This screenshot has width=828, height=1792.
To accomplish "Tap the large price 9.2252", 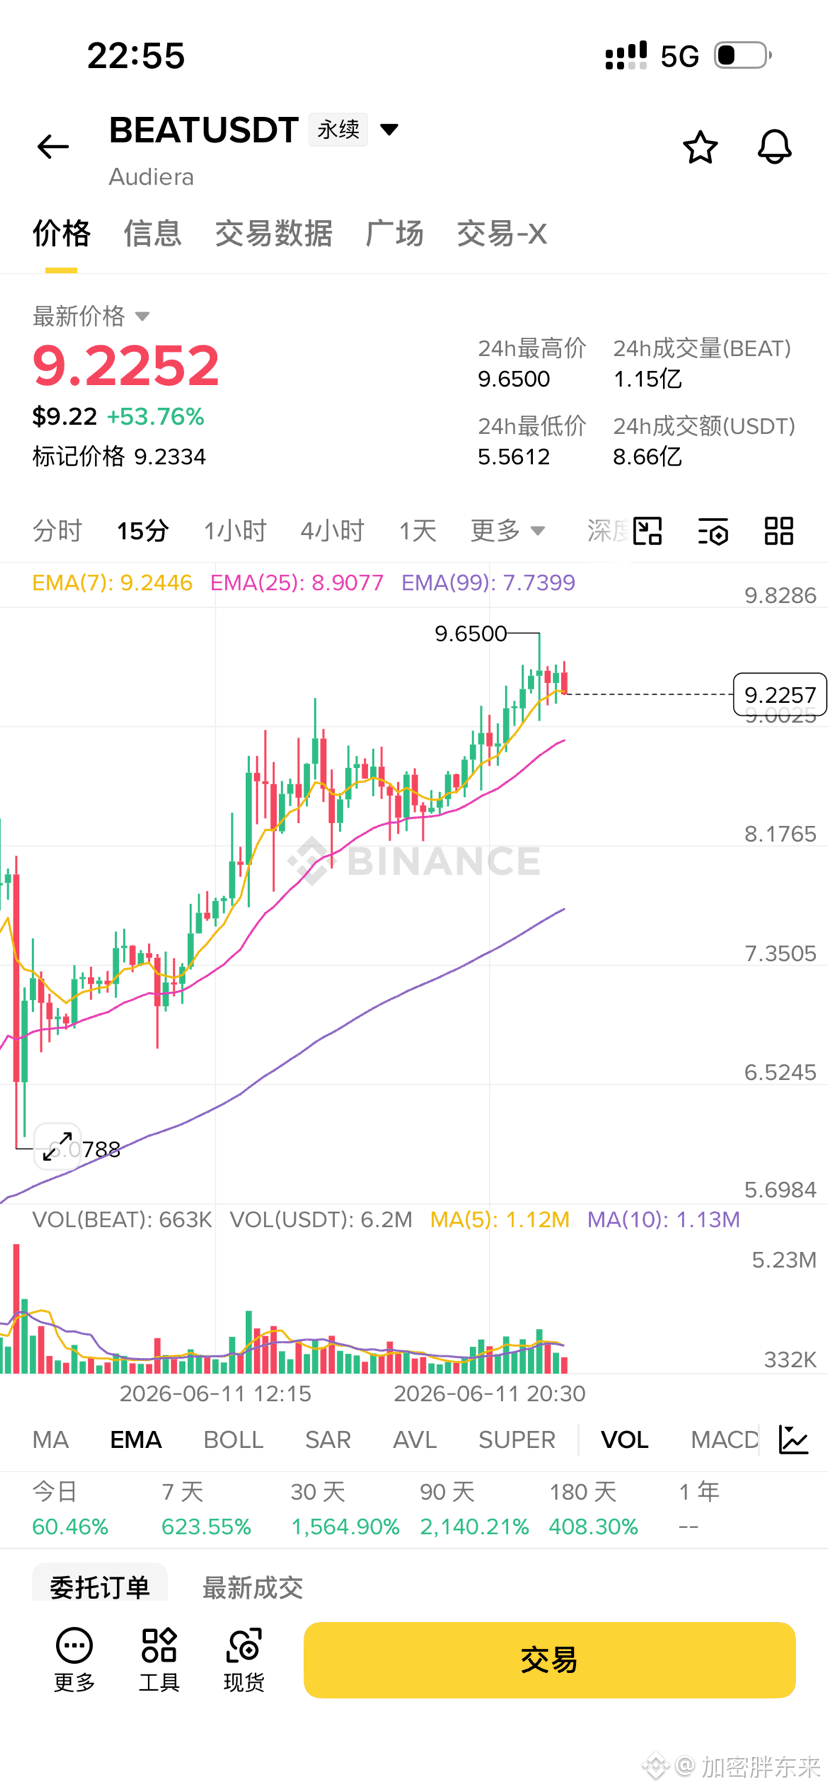I will pyautogui.click(x=126, y=366).
